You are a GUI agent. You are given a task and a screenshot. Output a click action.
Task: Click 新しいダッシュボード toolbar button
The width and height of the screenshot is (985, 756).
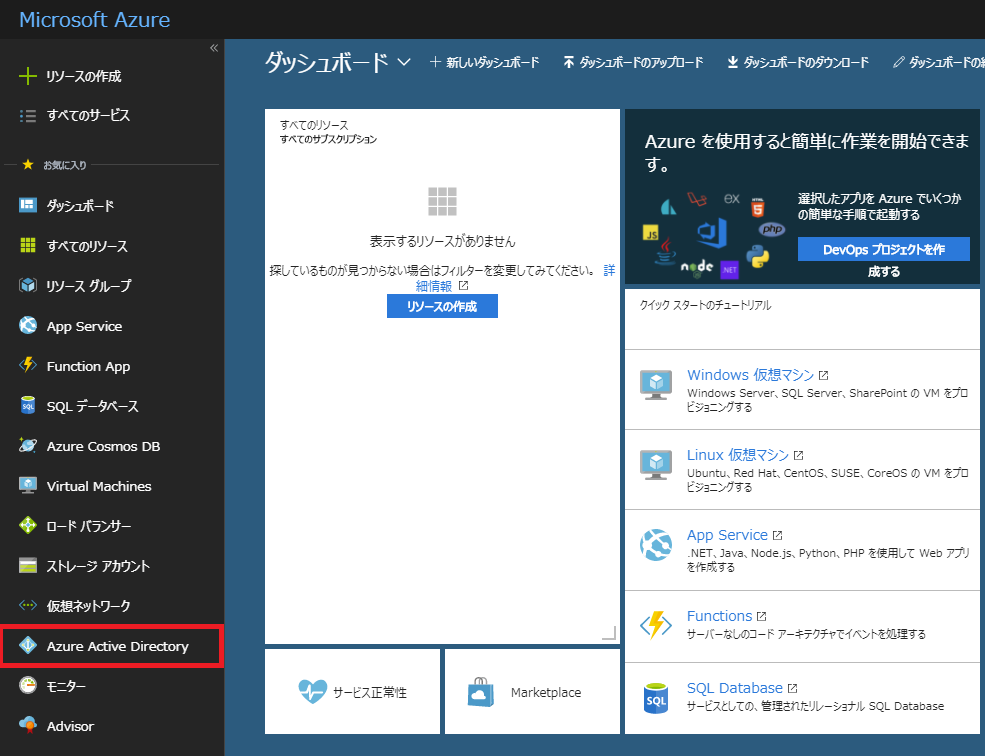[x=484, y=62]
